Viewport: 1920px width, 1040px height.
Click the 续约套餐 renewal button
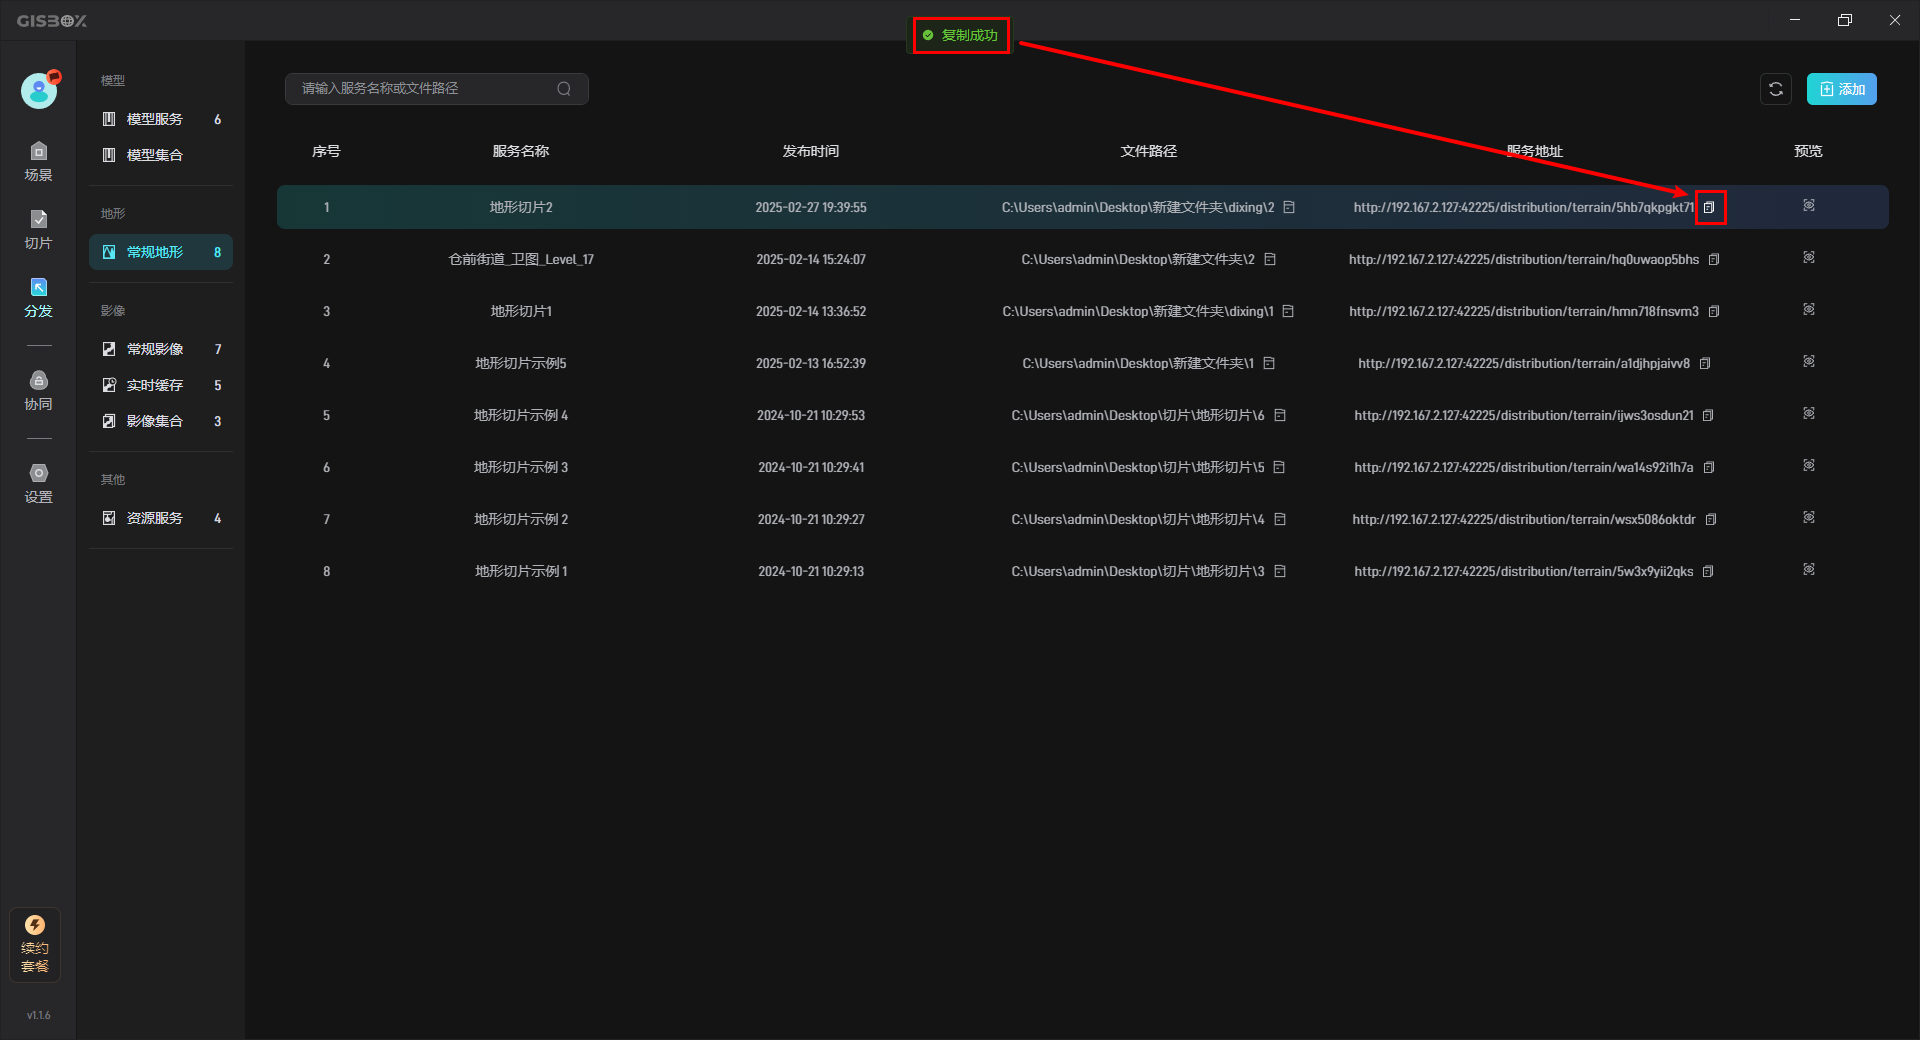pos(35,944)
